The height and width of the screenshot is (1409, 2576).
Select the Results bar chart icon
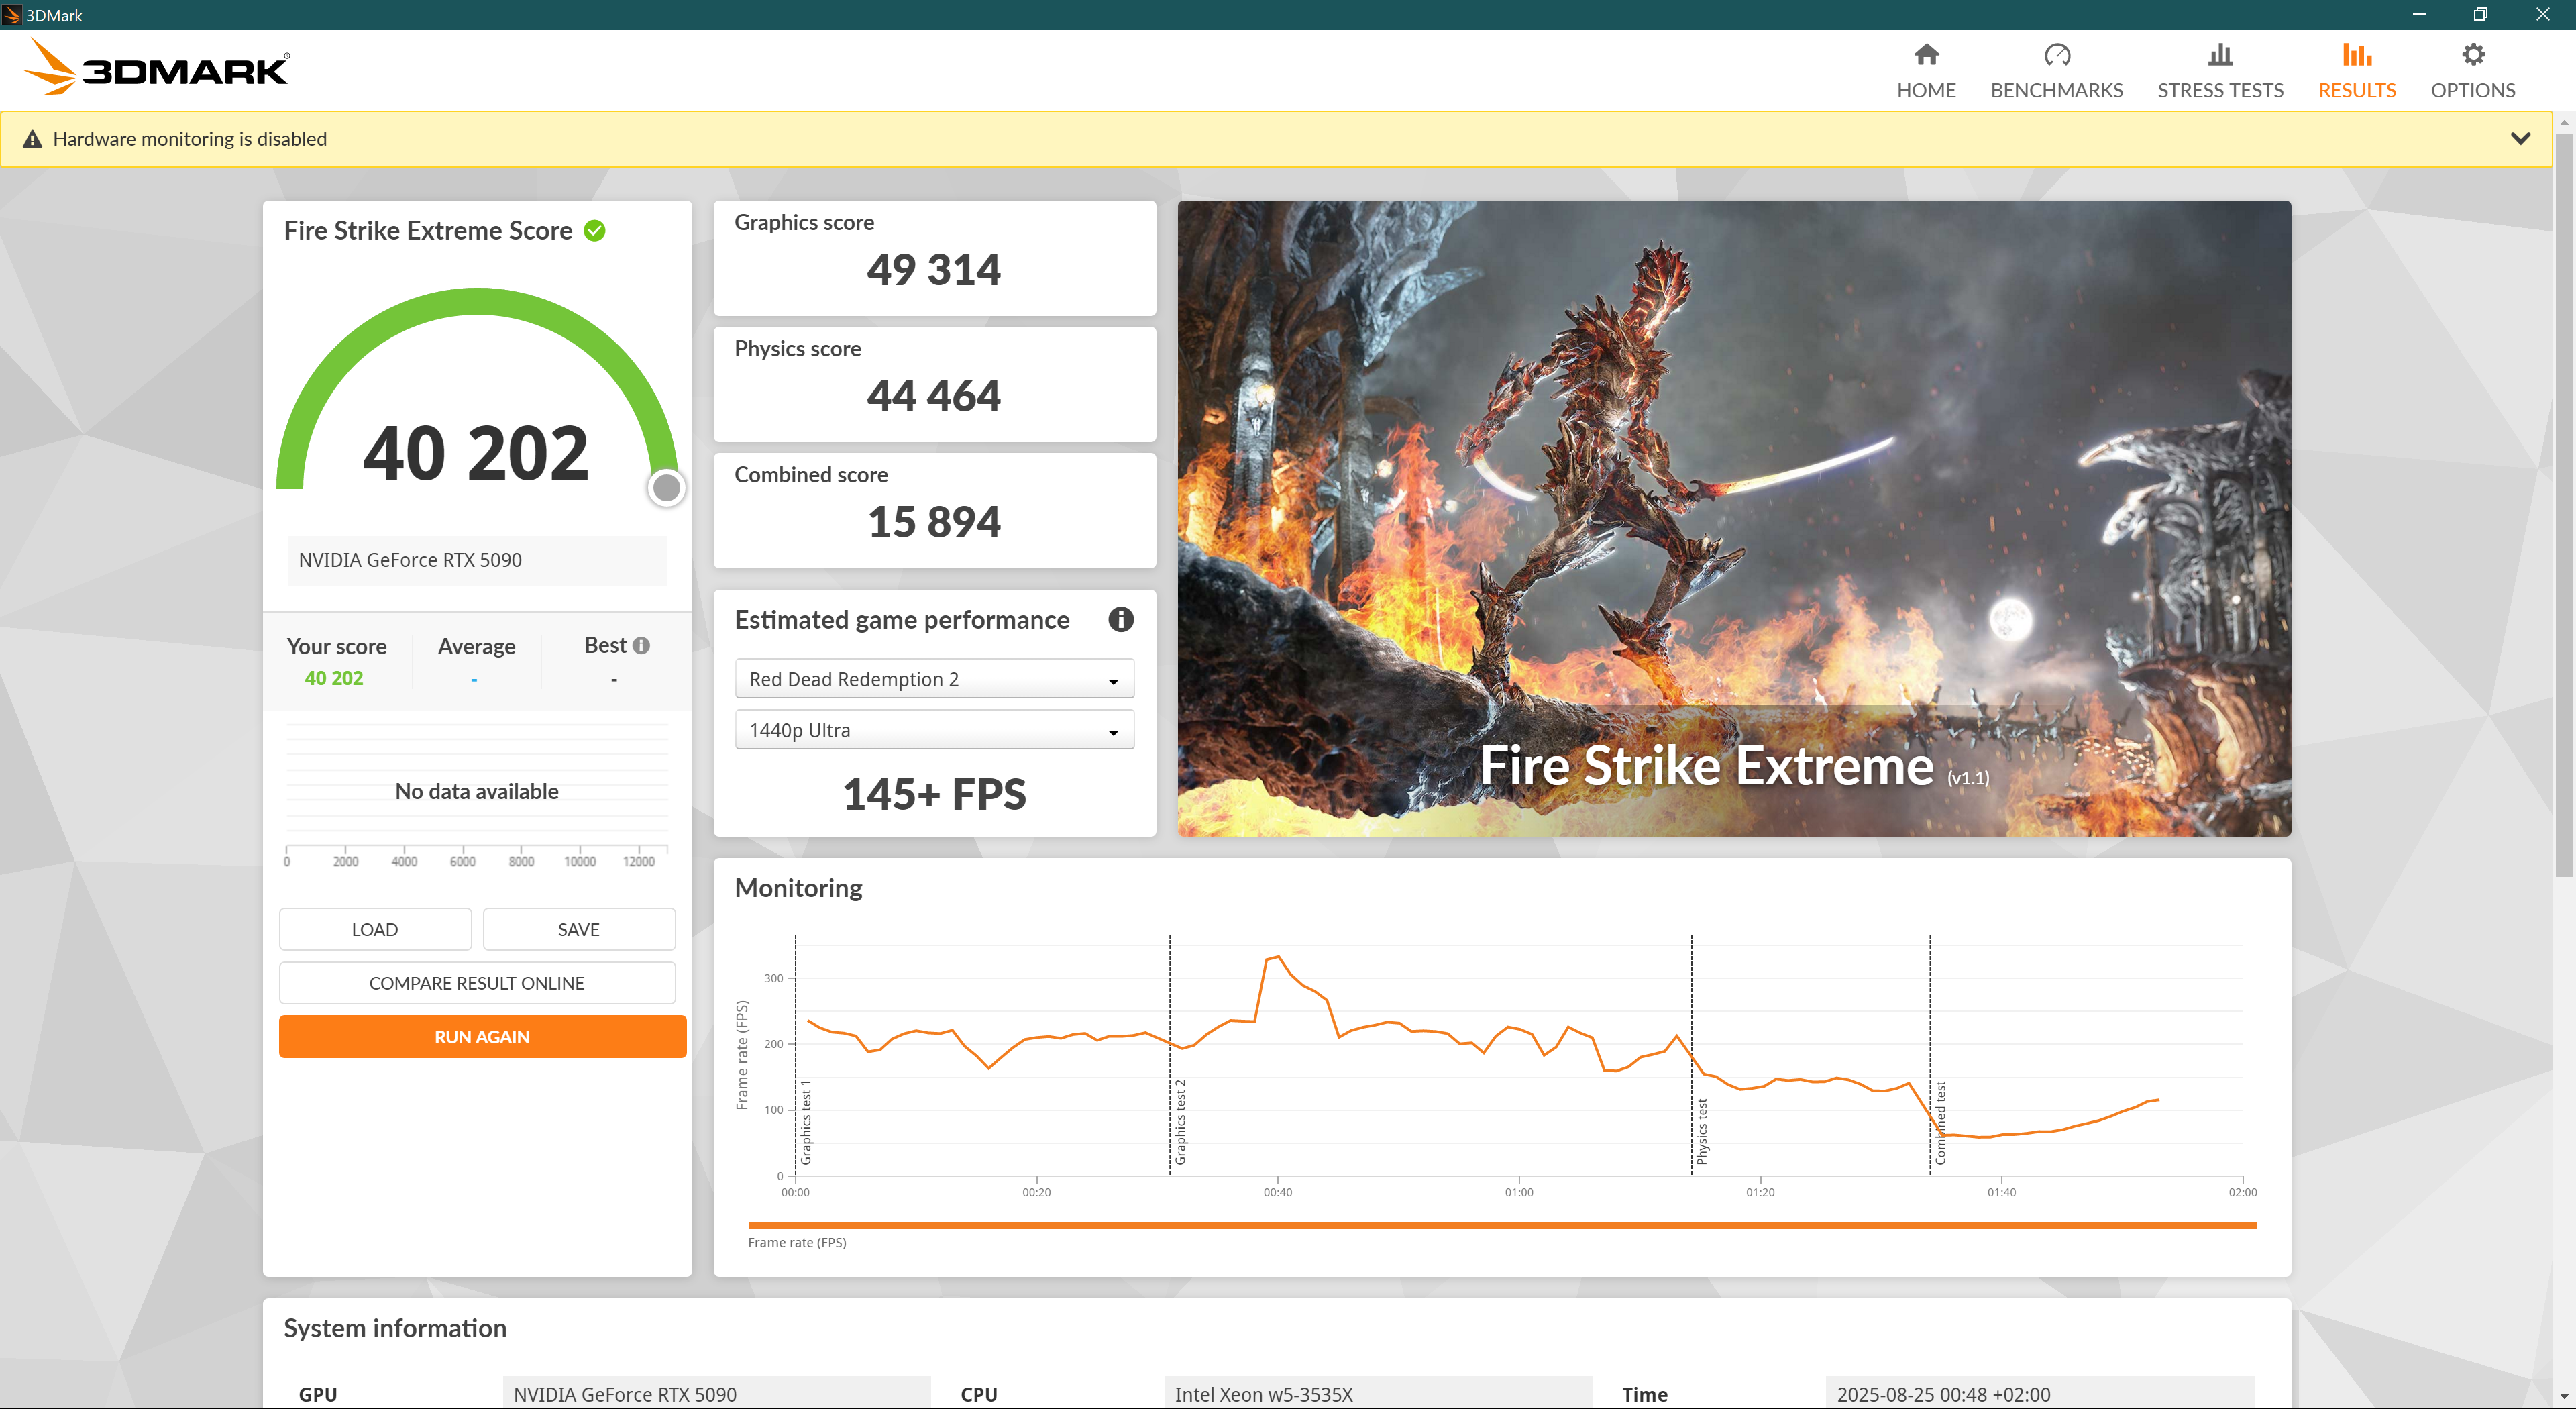[x=2357, y=54]
